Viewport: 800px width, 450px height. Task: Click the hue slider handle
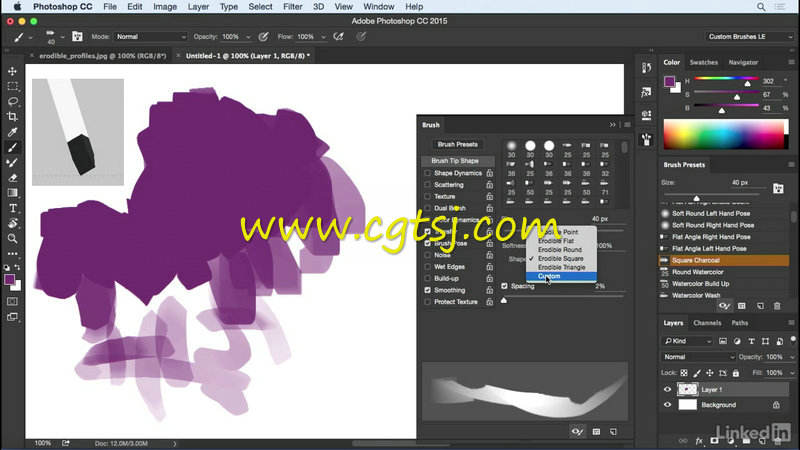(x=747, y=83)
